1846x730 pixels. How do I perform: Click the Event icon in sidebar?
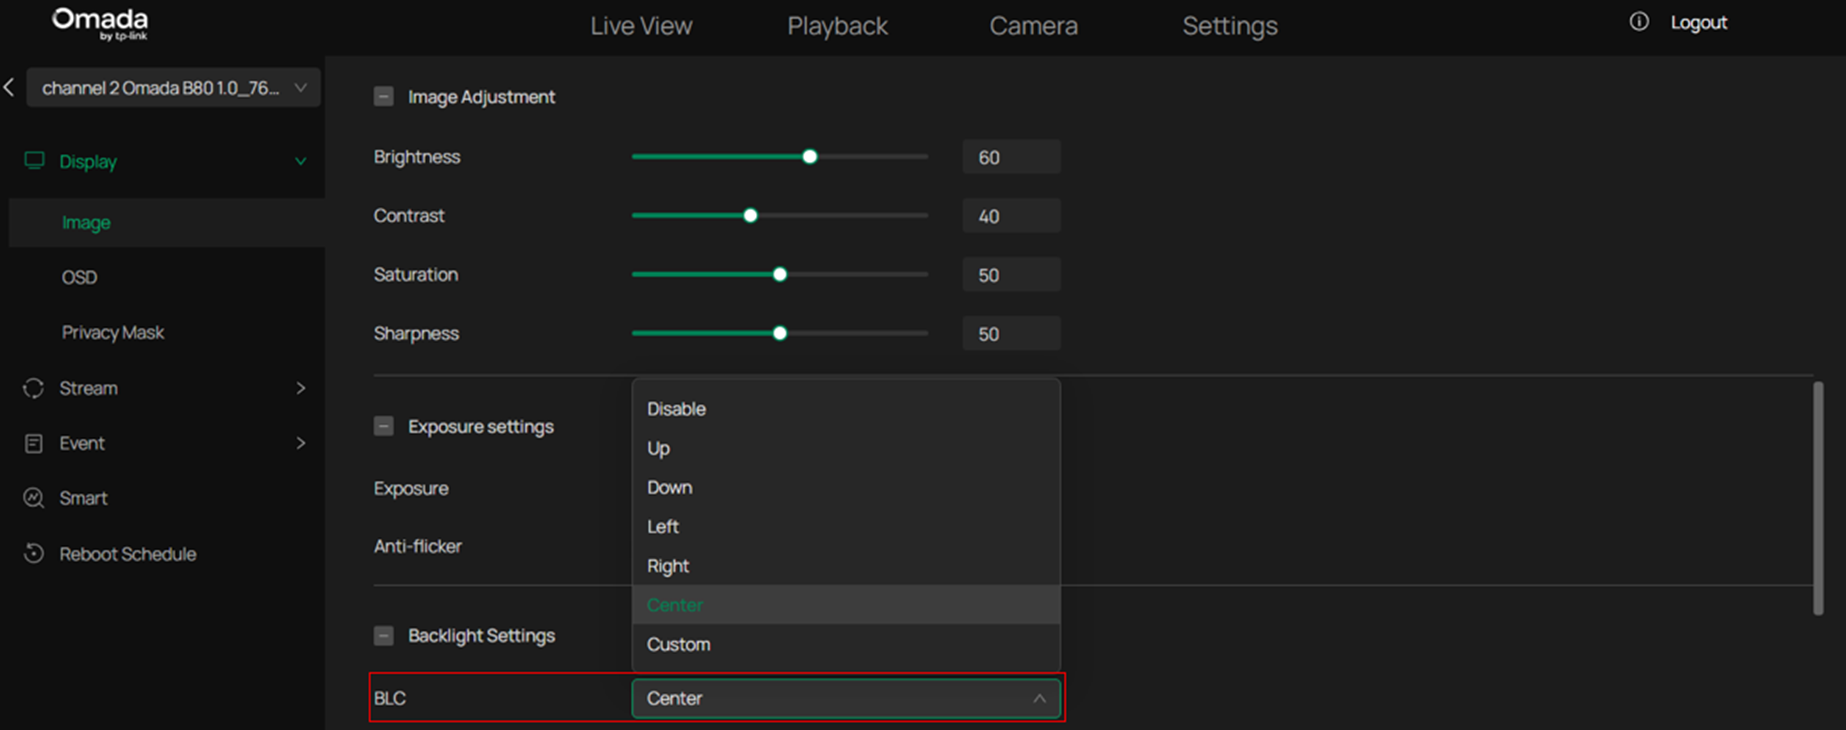click(34, 443)
